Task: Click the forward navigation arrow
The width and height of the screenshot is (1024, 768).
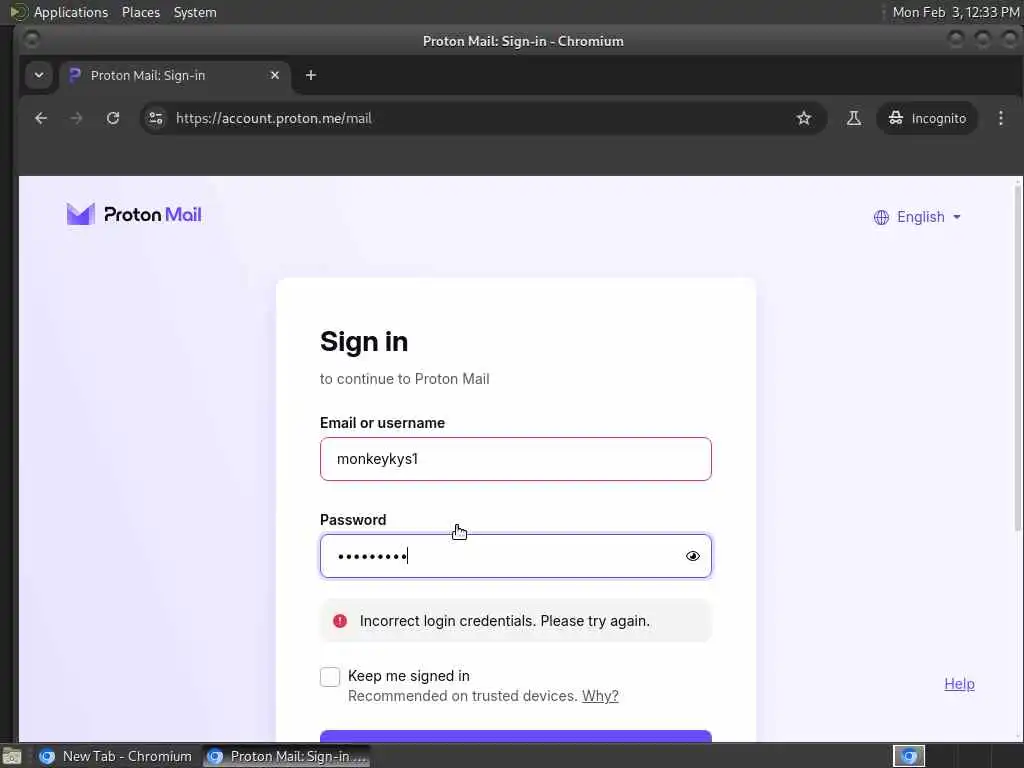Action: 76,118
